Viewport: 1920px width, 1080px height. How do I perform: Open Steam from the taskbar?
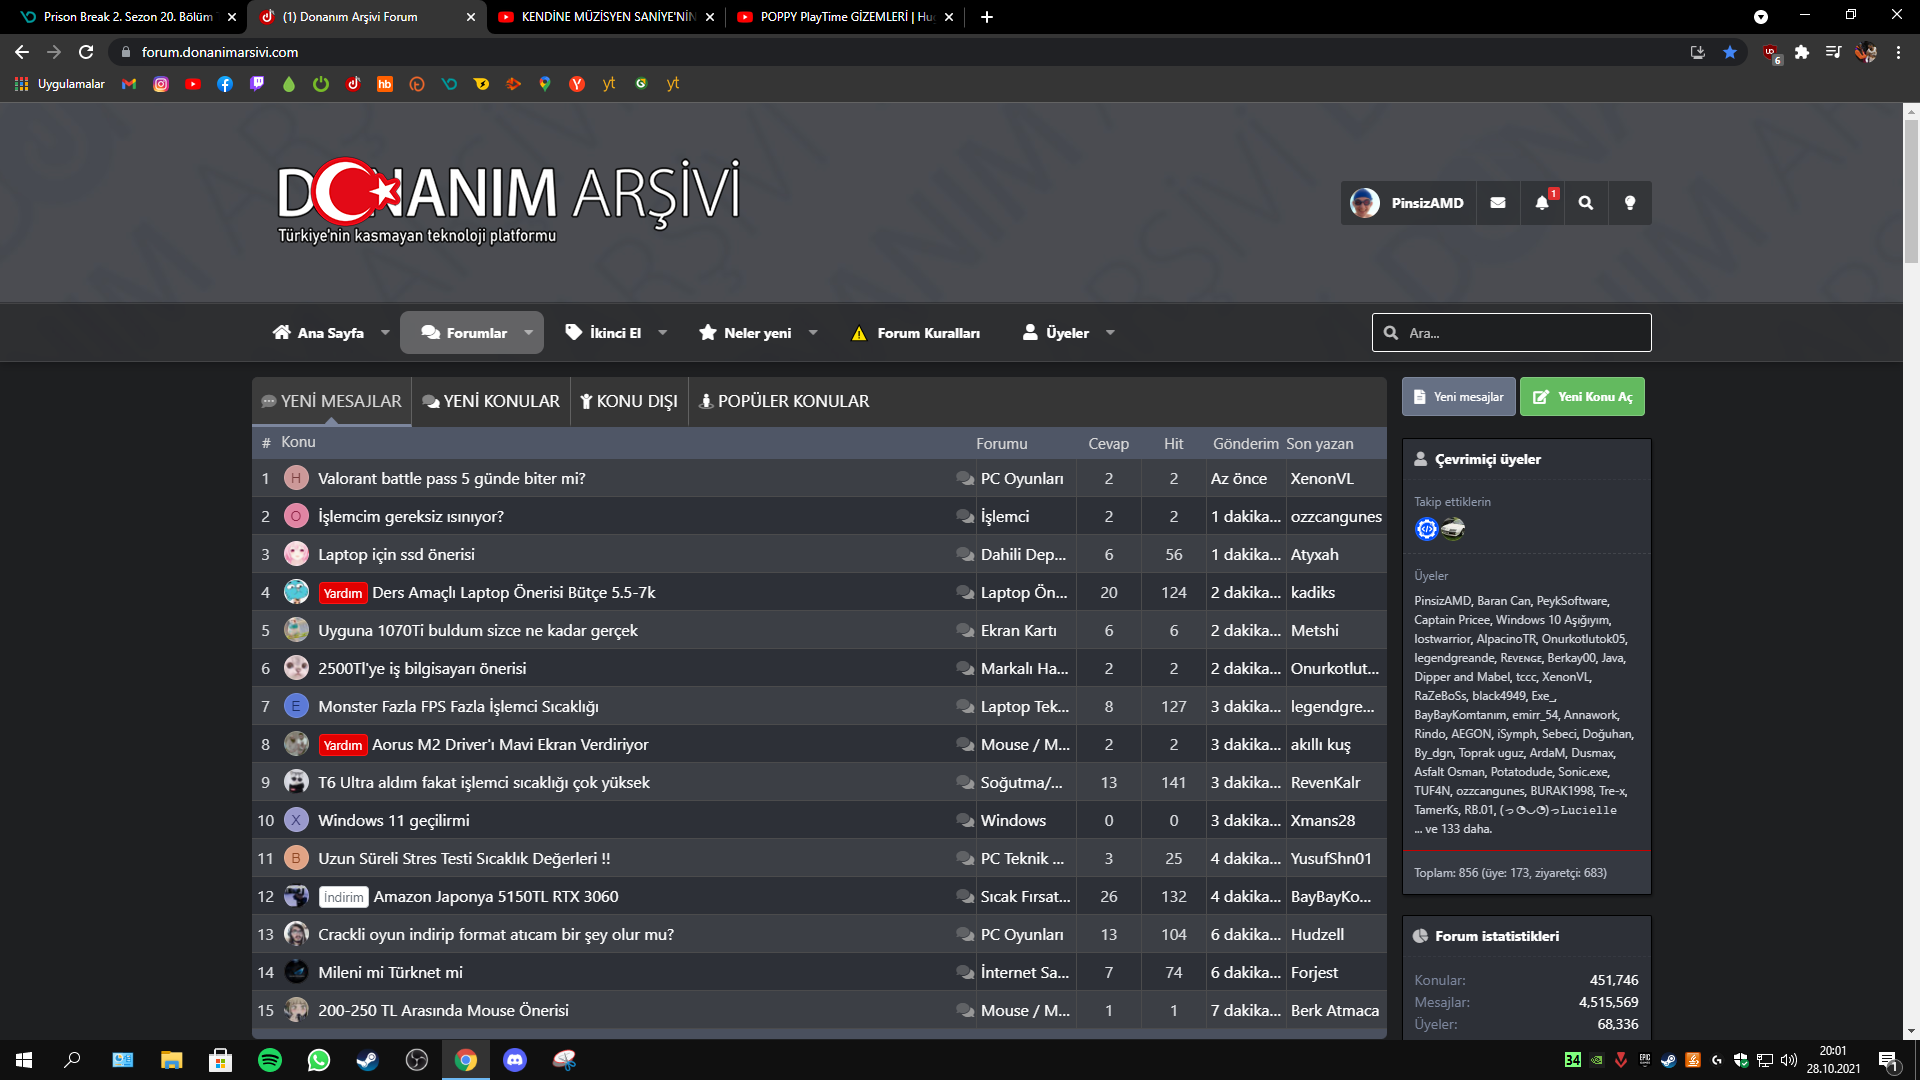pyautogui.click(x=368, y=1060)
